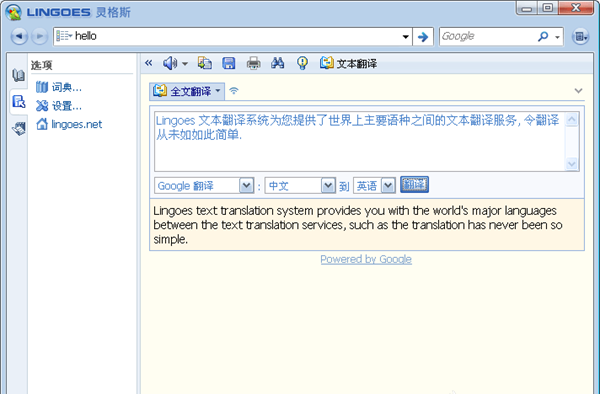Click the blue go arrow button
The image size is (600, 394).
point(423,37)
